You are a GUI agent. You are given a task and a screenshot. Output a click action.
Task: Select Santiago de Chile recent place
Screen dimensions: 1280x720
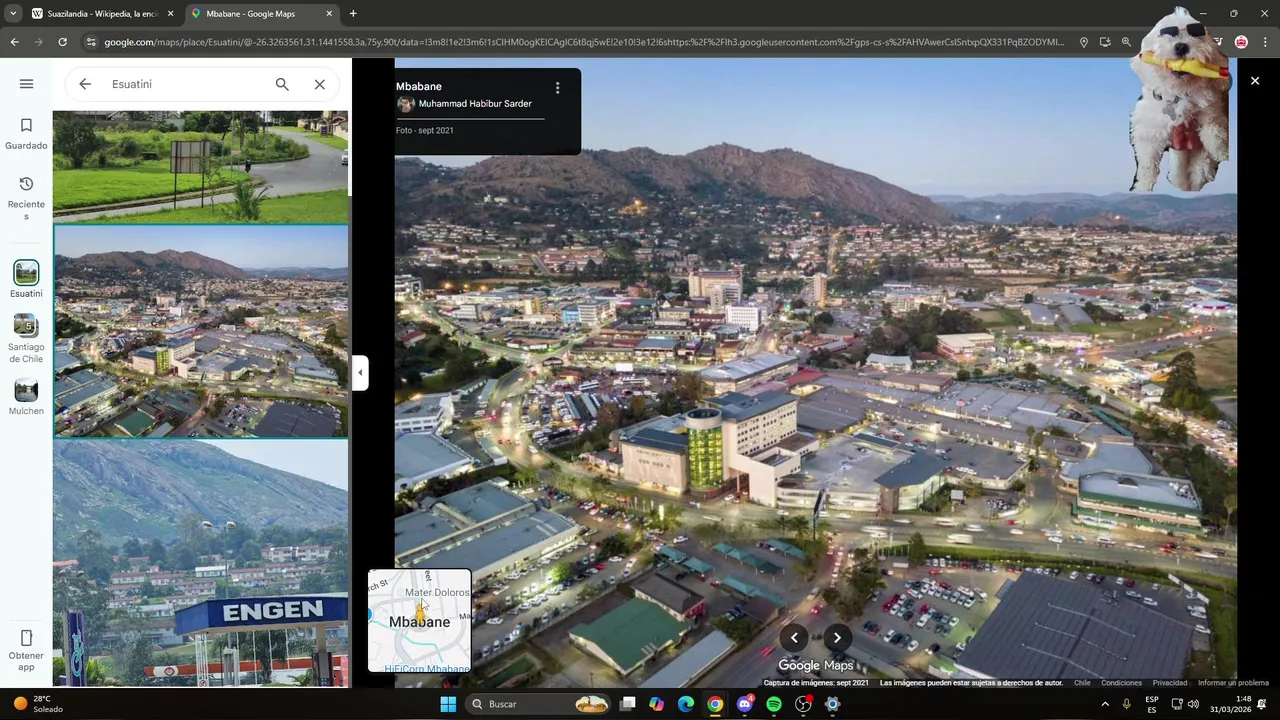tap(26, 339)
